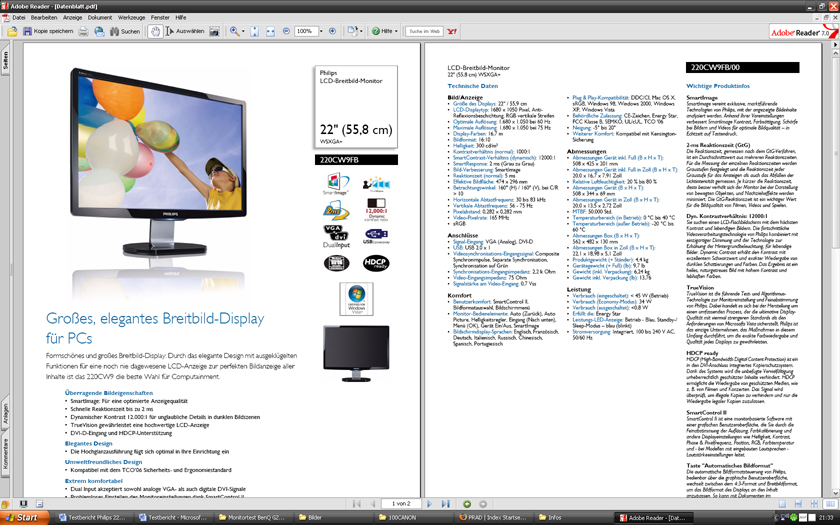Open the Seiten side panel tab
Screen dimensions: 840x525
coord(5,61)
